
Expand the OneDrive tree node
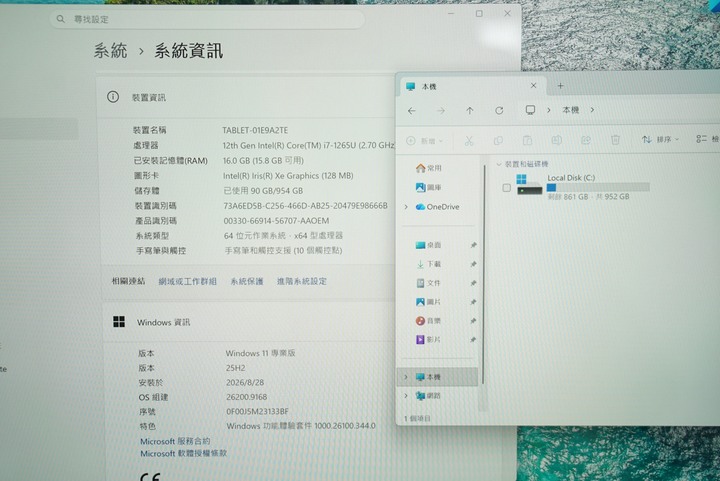406,207
